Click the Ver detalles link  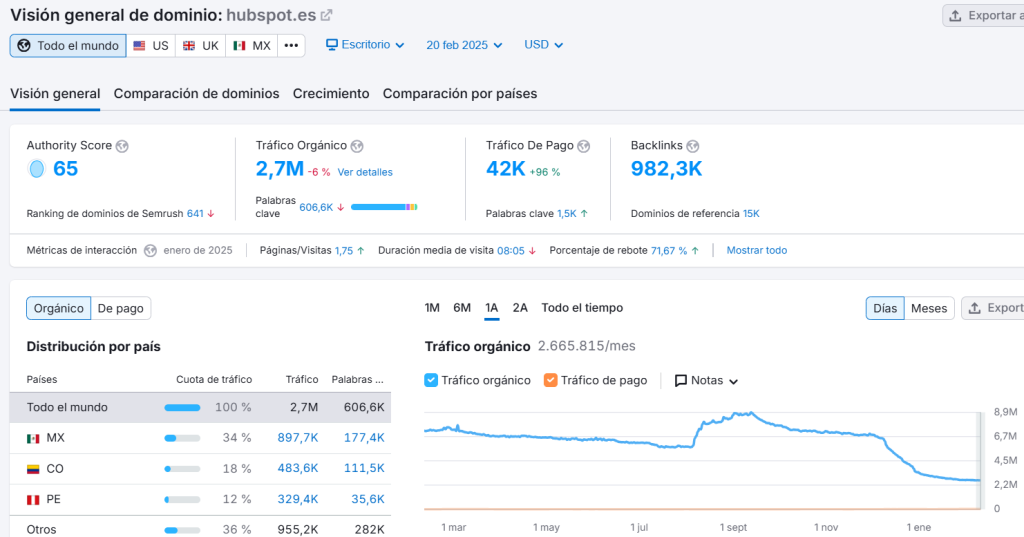[365, 172]
